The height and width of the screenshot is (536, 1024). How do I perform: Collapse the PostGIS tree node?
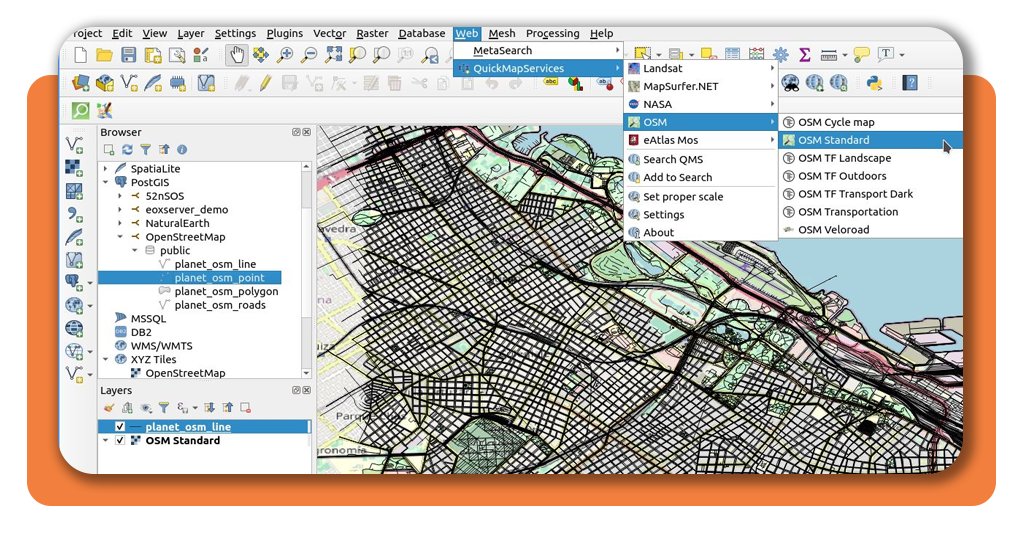point(106,182)
